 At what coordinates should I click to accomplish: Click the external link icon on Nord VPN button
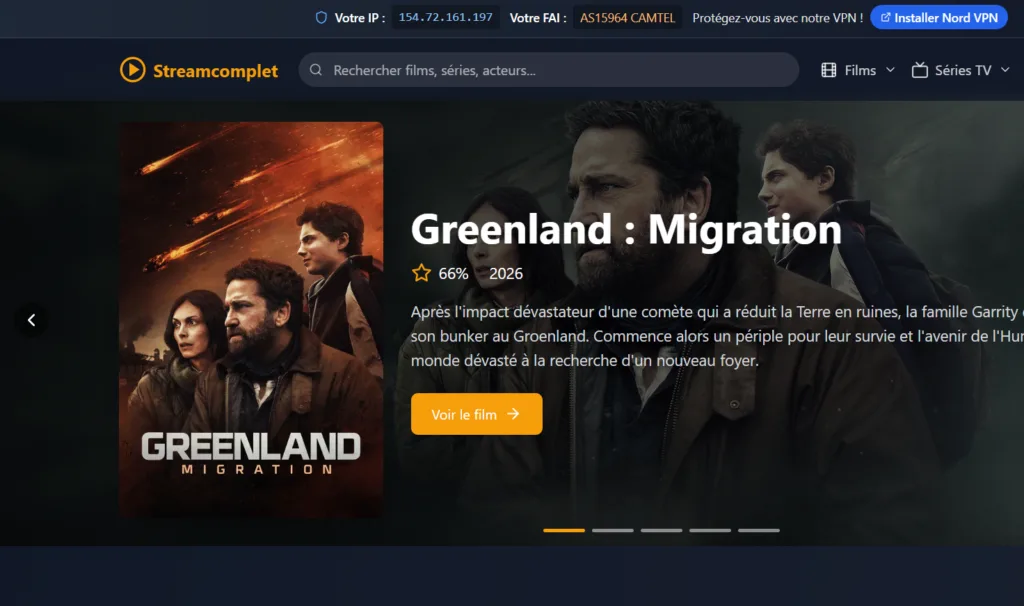[x=886, y=18]
